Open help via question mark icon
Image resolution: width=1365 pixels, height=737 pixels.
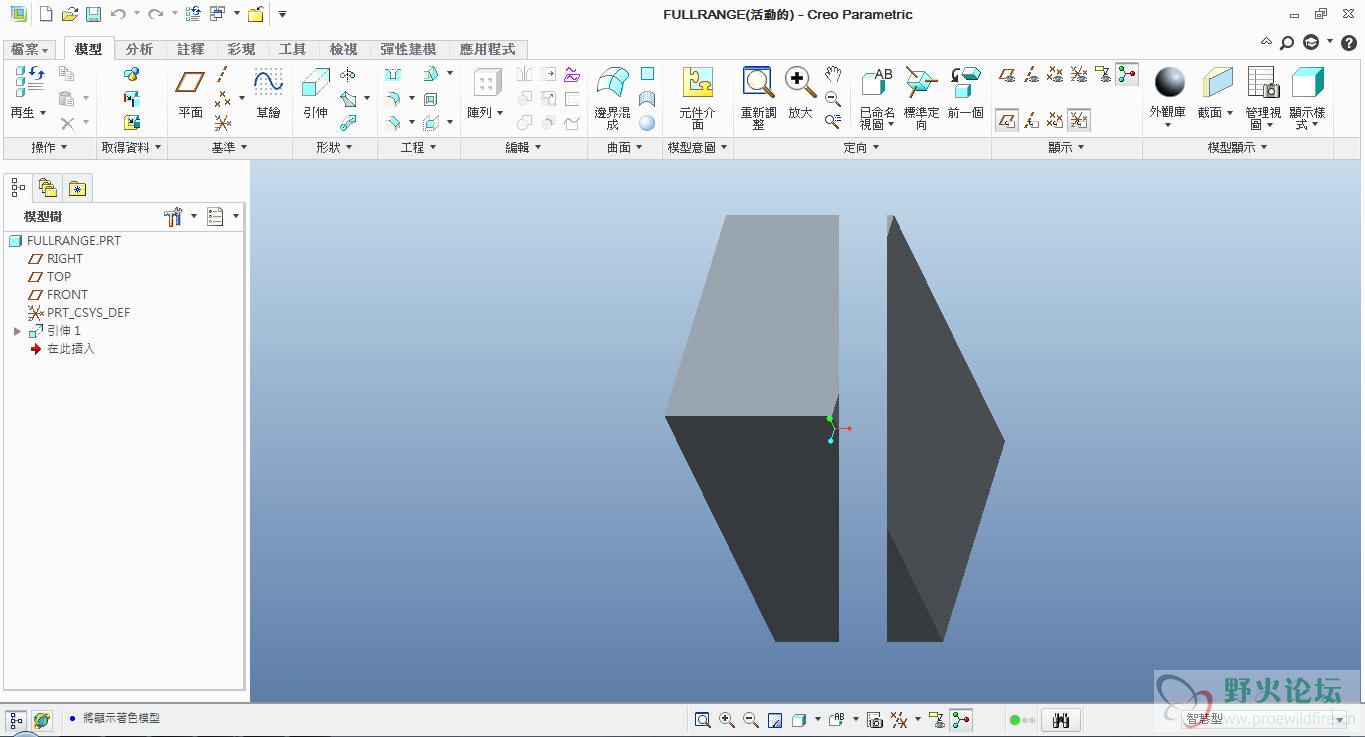(1347, 43)
